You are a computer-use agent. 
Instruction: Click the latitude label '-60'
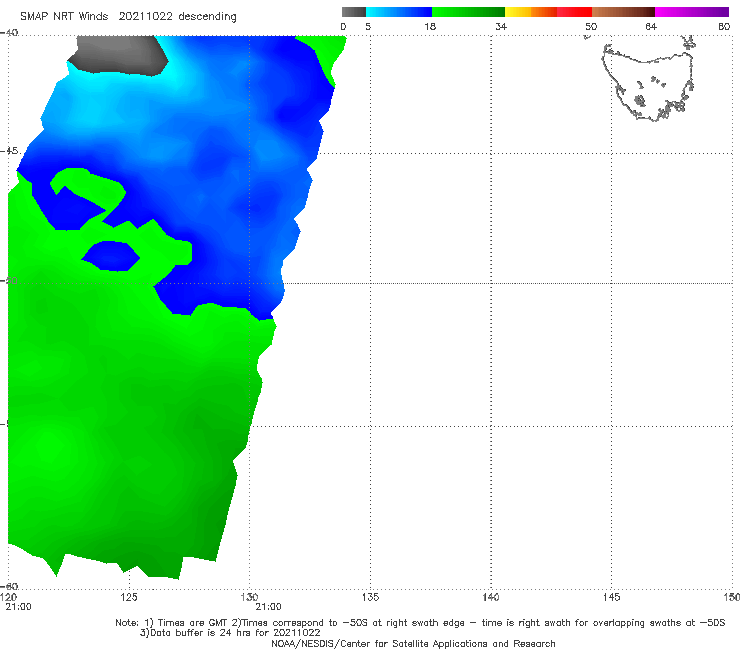pyautogui.click(x=9, y=586)
